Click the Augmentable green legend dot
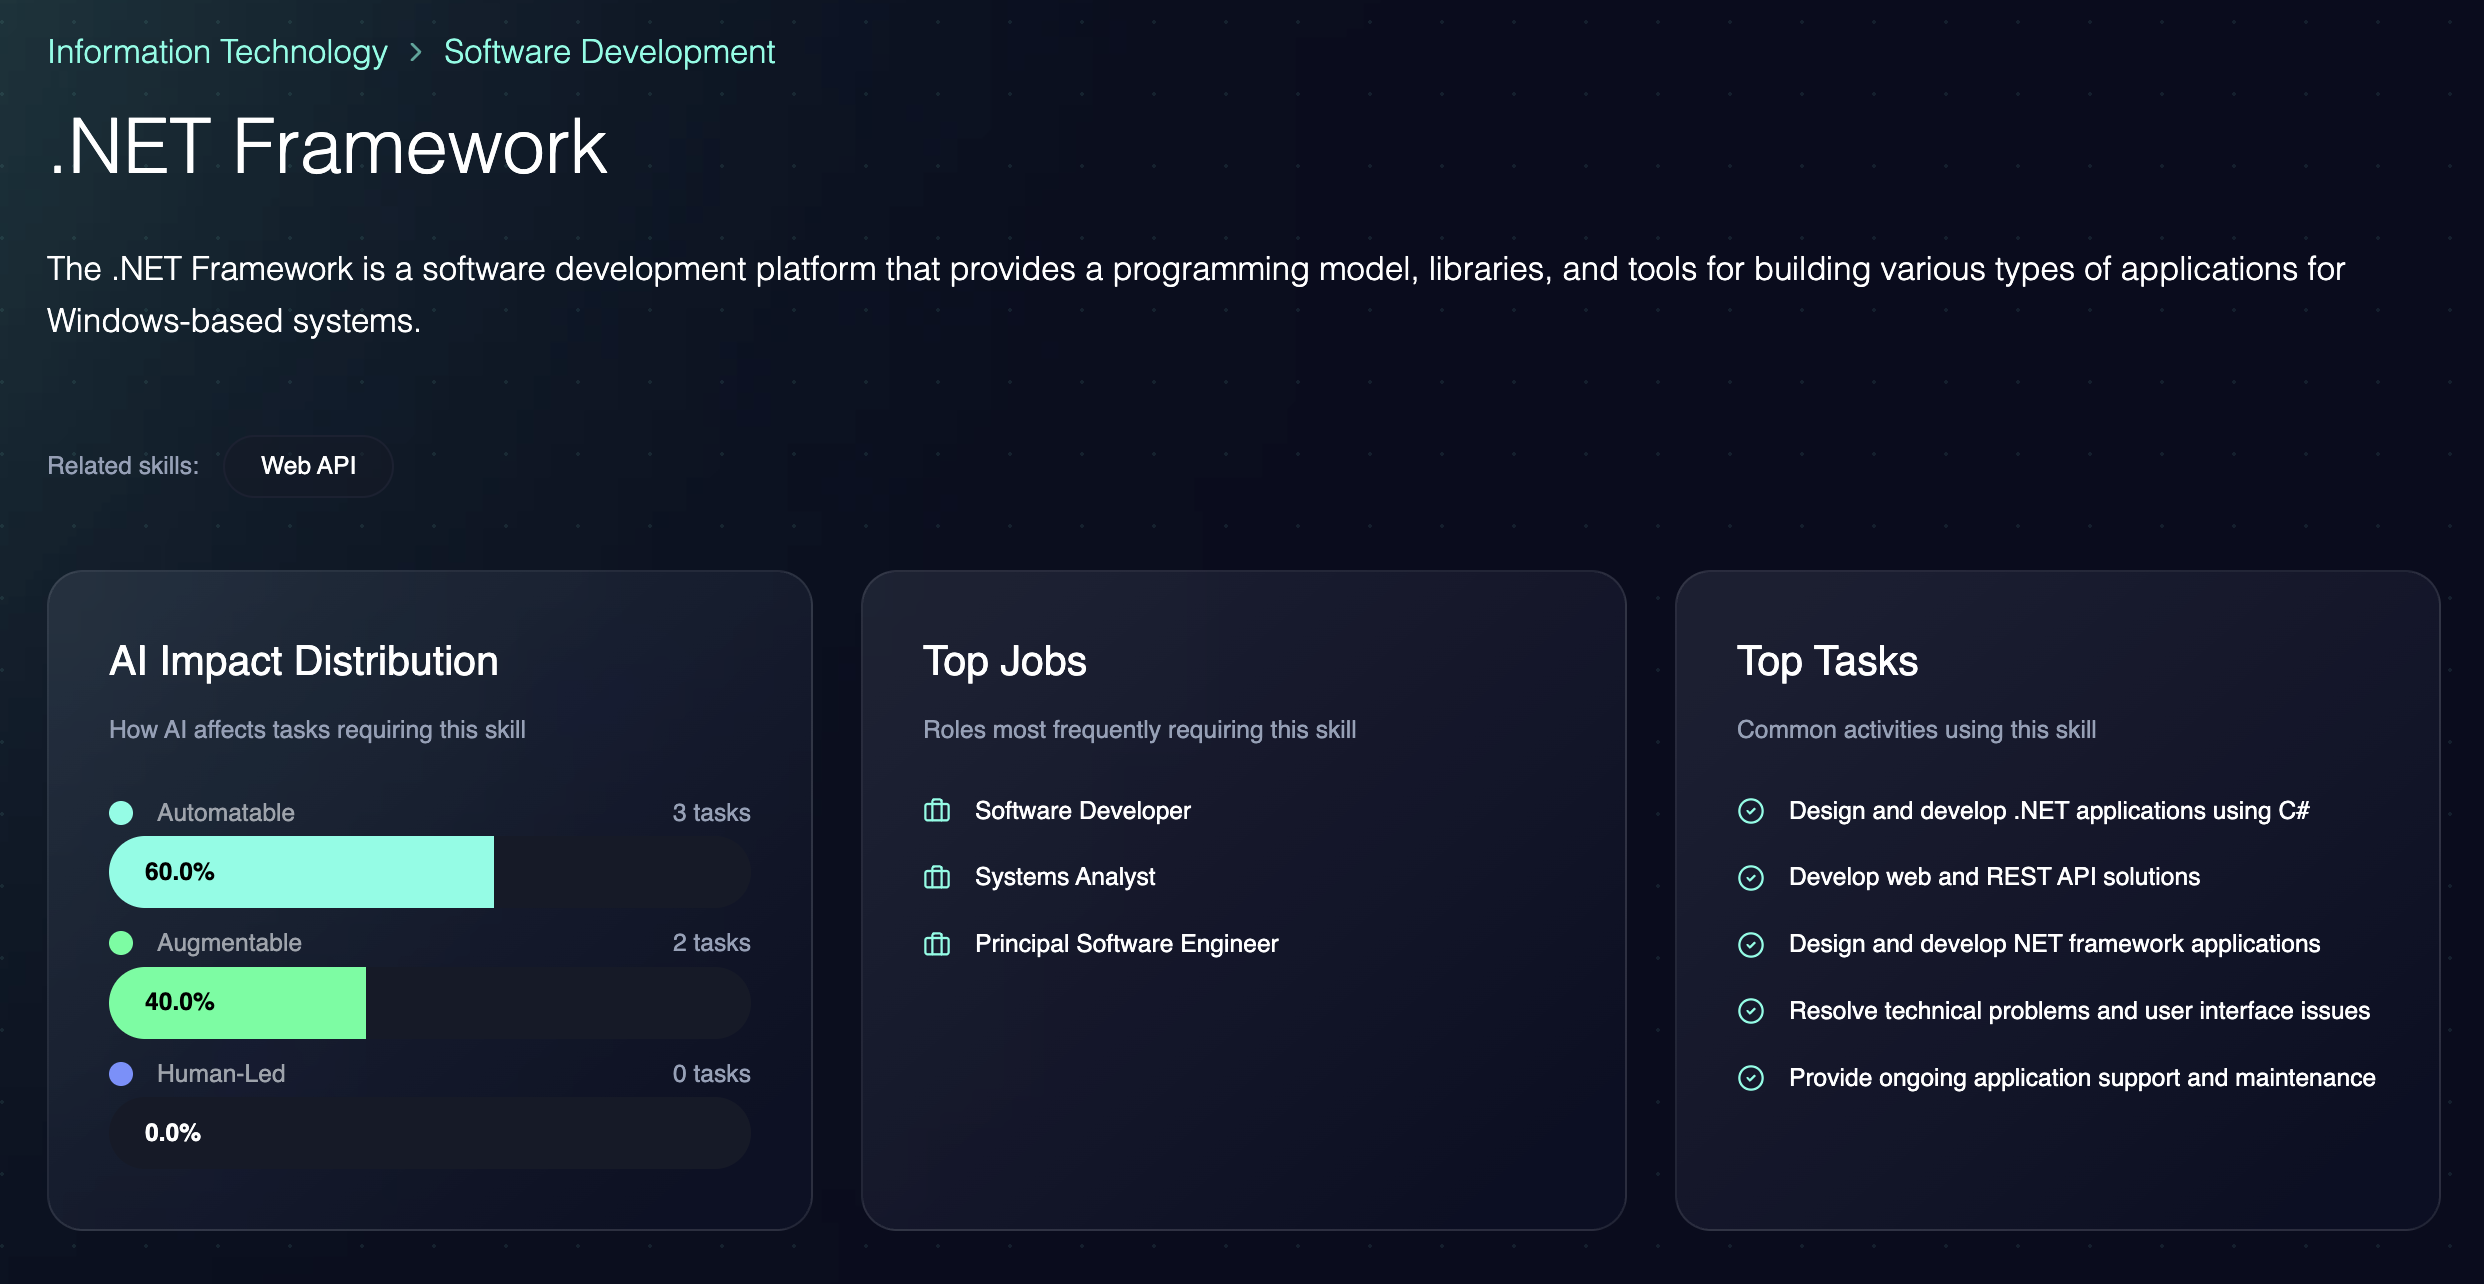Image resolution: width=2484 pixels, height=1284 pixels. click(121, 943)
